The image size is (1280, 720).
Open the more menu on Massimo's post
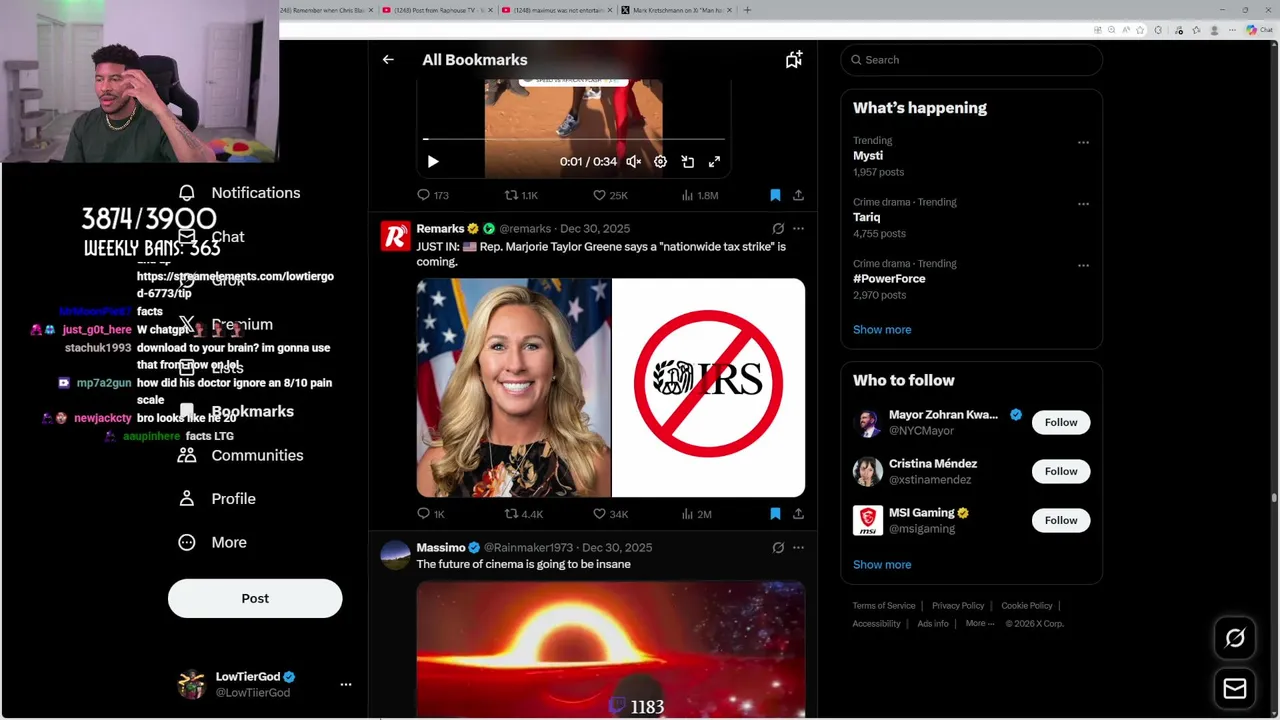click(x=798, y=548)
